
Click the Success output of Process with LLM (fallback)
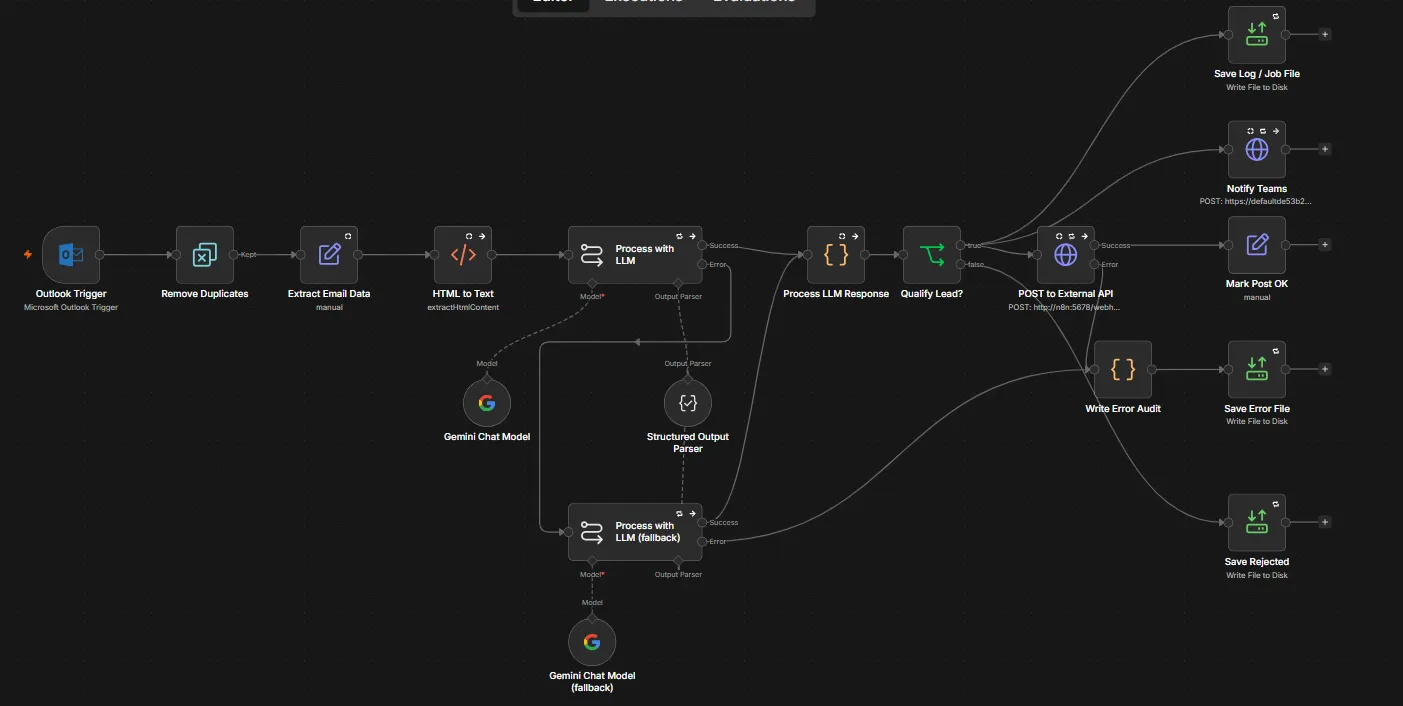(x=703, y=522)
